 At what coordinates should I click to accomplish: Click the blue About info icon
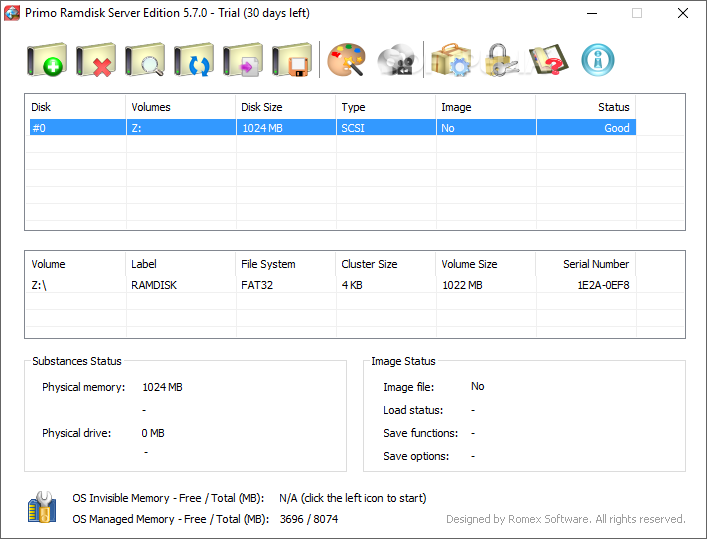598,60
